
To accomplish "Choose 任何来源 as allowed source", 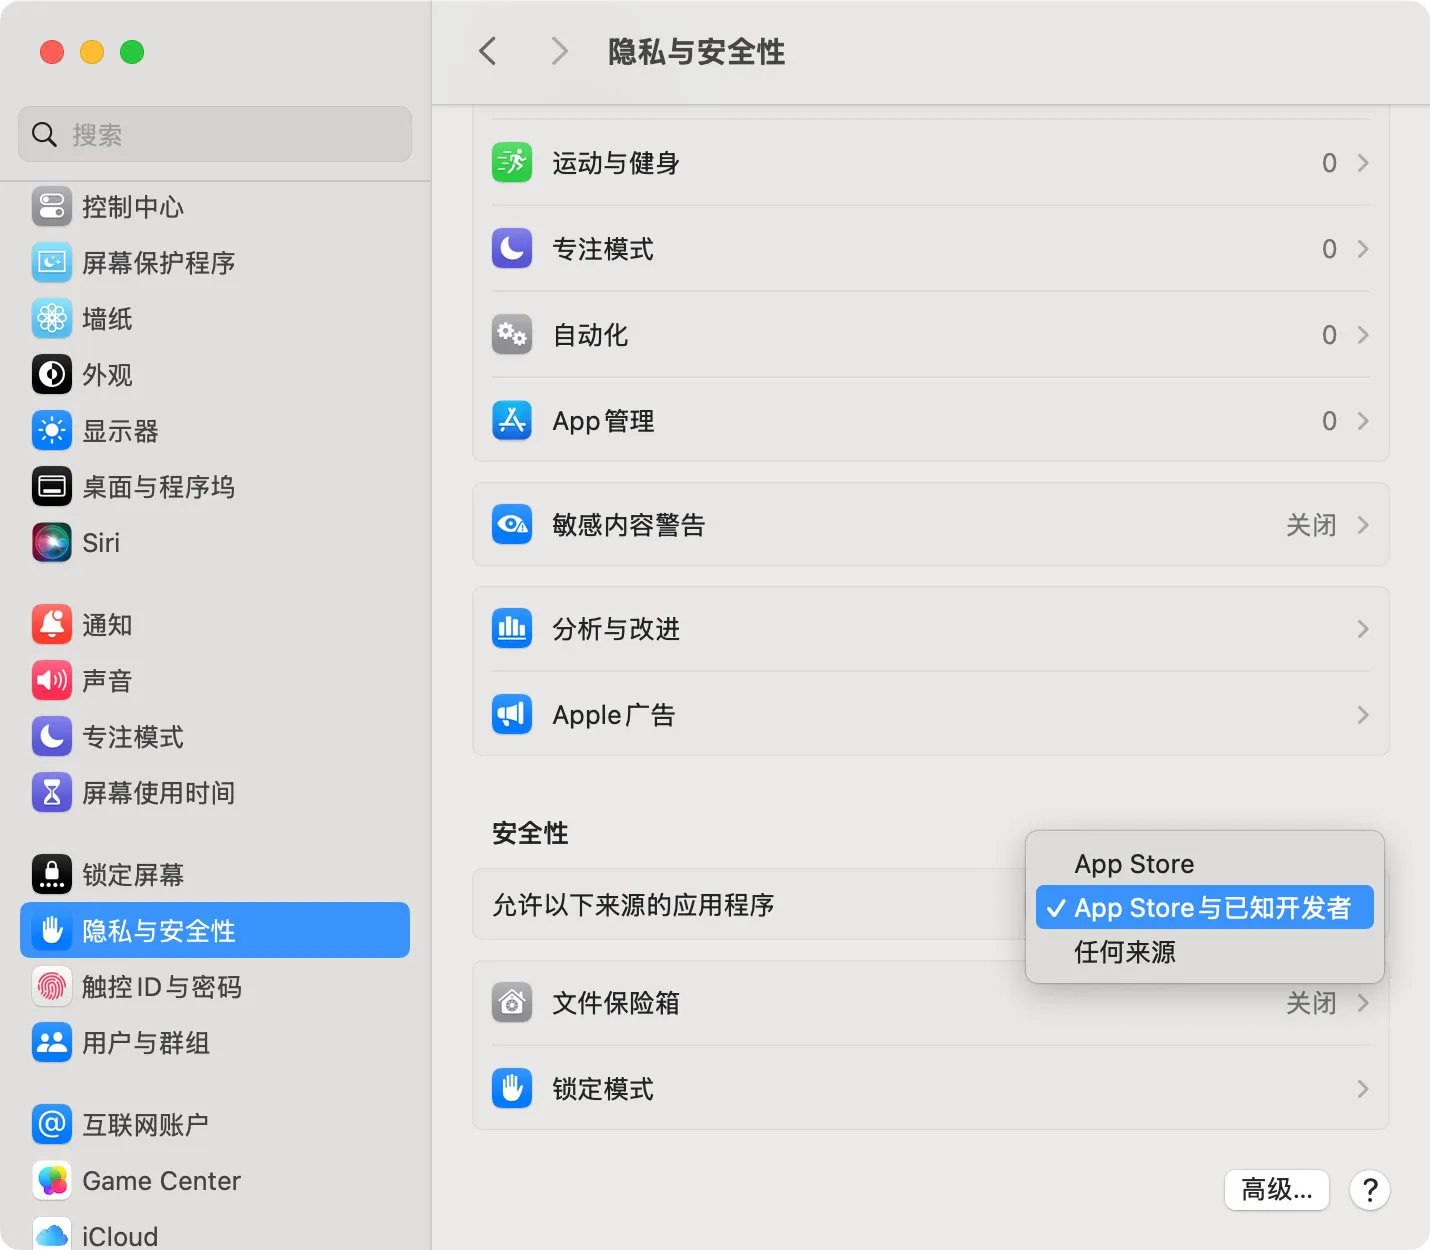I will (x=1123, y=951).
